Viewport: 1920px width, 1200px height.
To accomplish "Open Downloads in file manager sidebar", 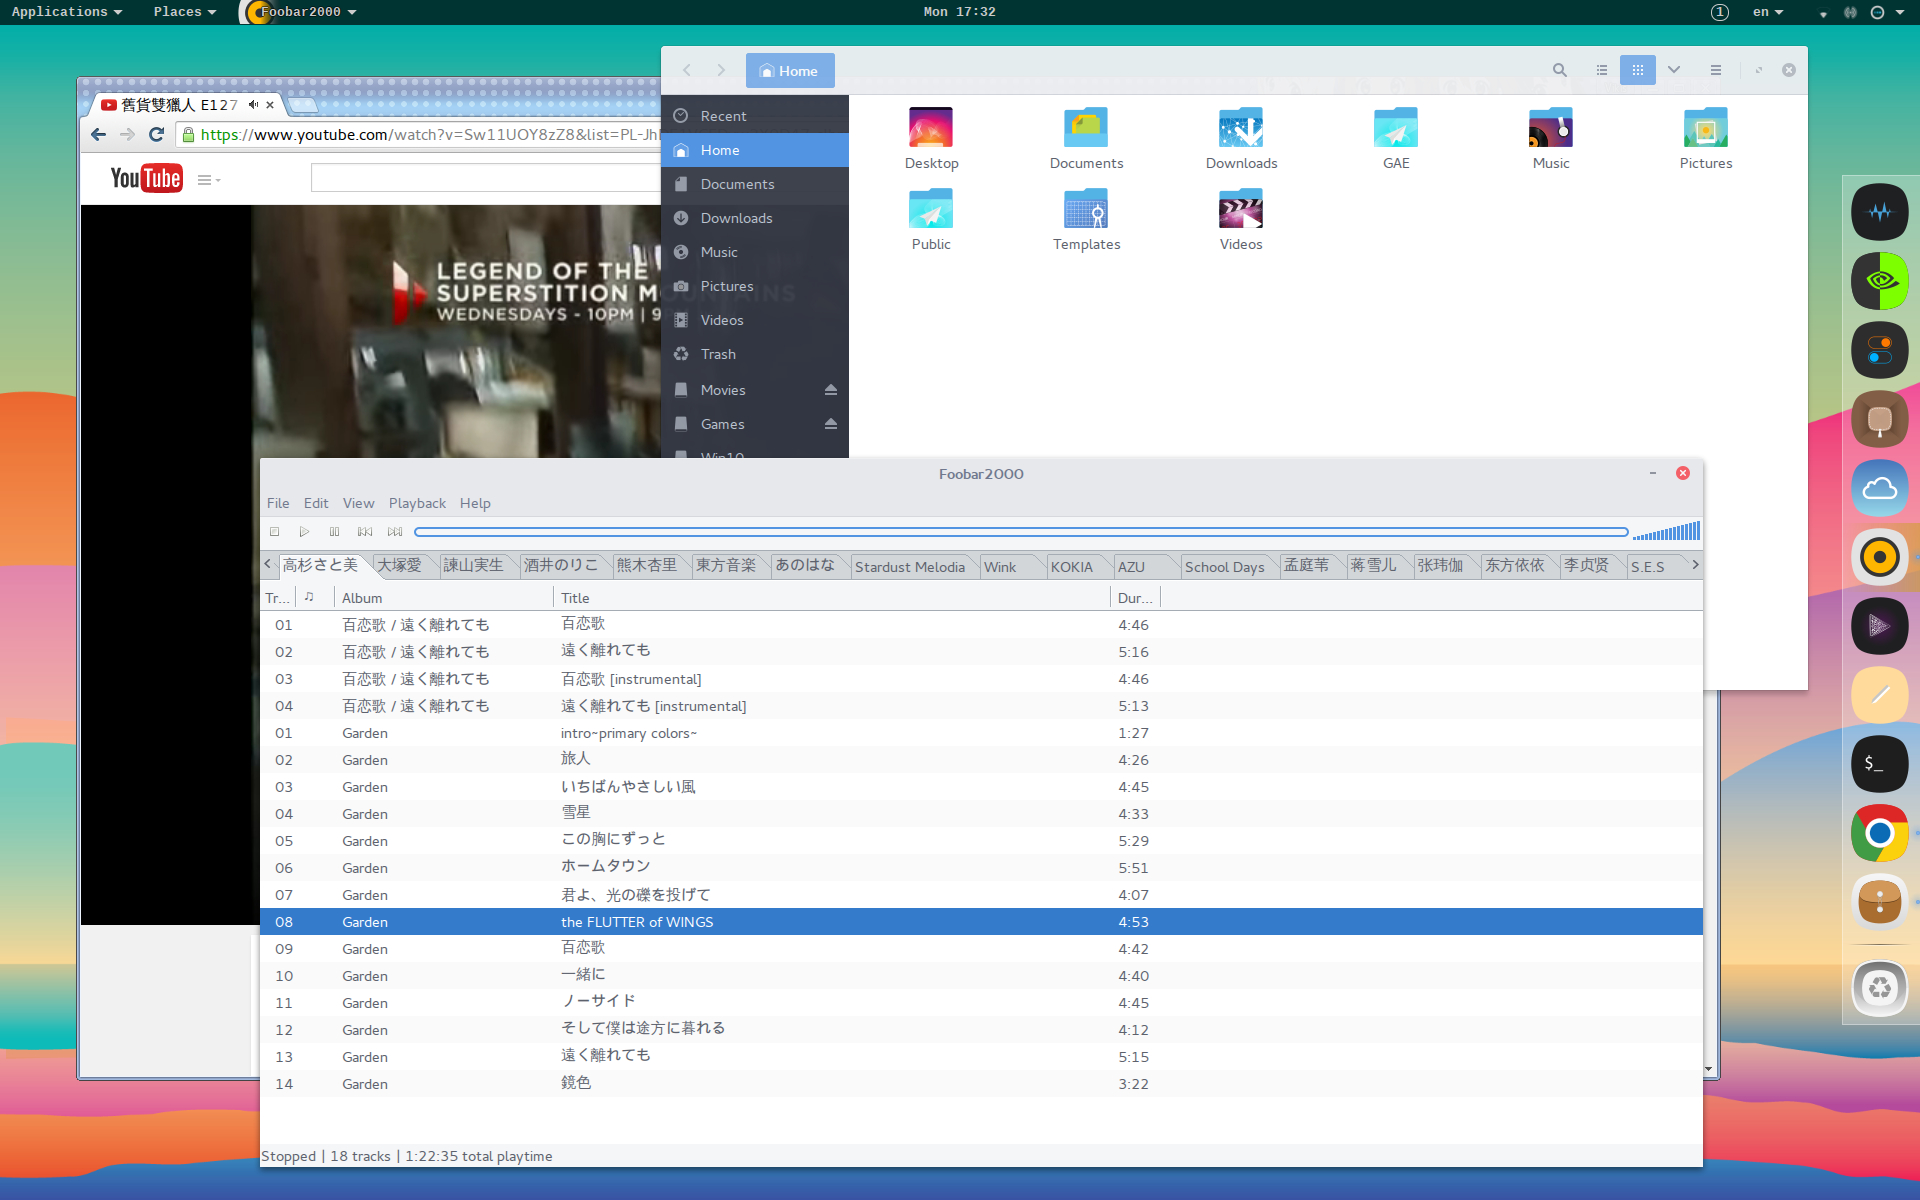I will click(x=736, y=218).
